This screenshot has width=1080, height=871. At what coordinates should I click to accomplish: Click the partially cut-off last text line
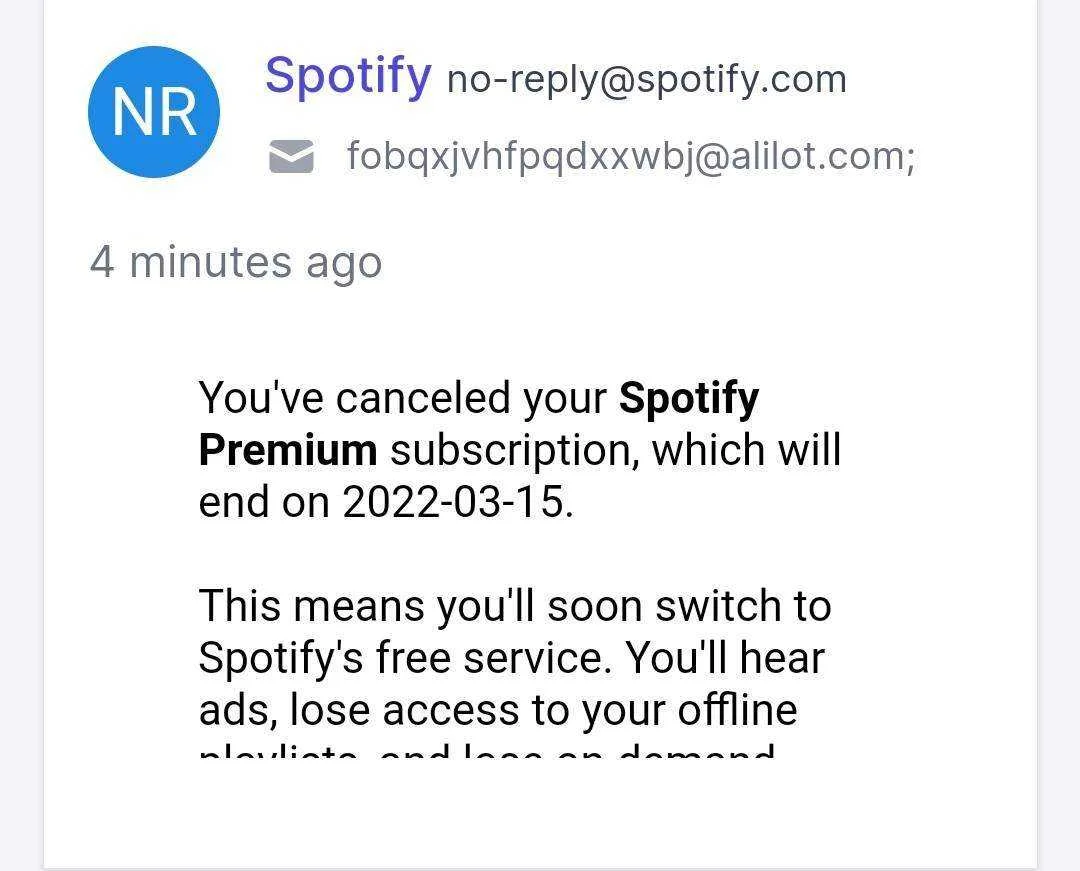coord(487,748)
